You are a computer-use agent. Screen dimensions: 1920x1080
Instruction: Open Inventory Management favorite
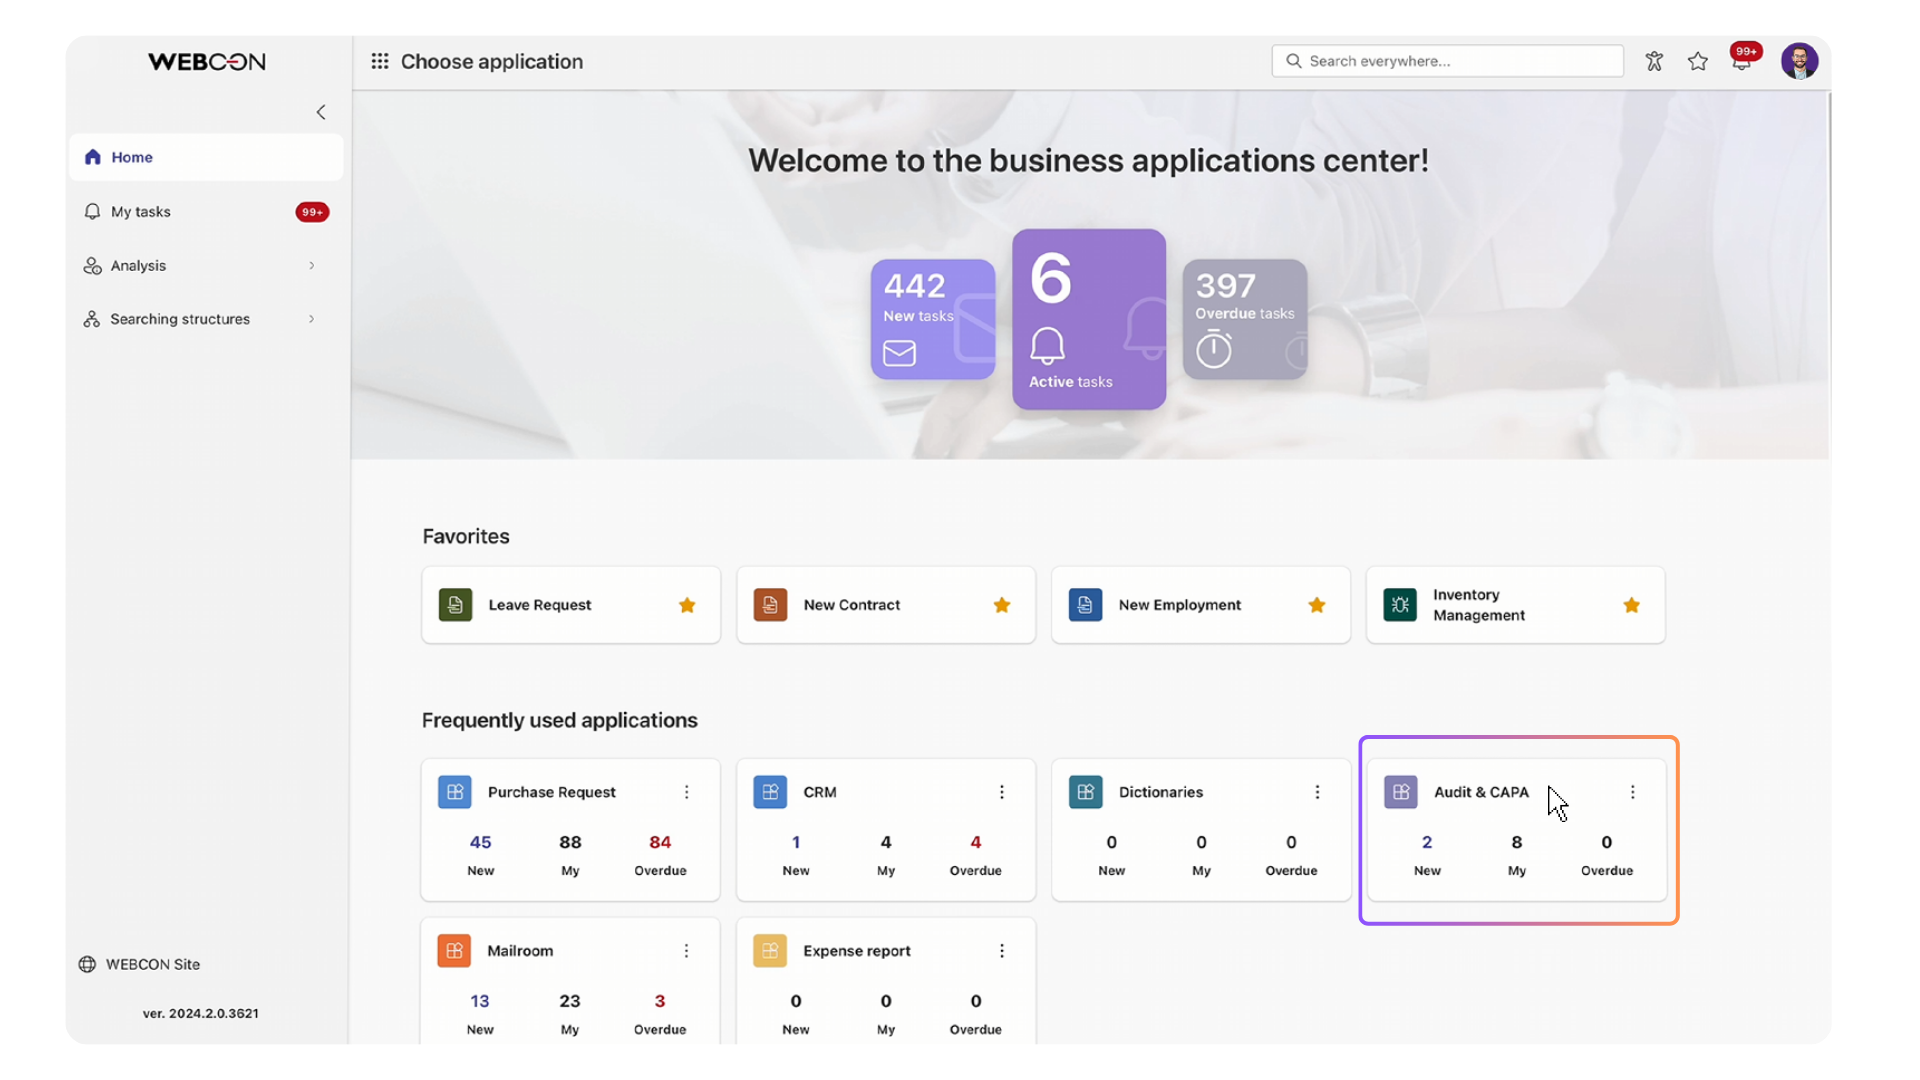point(1516,605)
